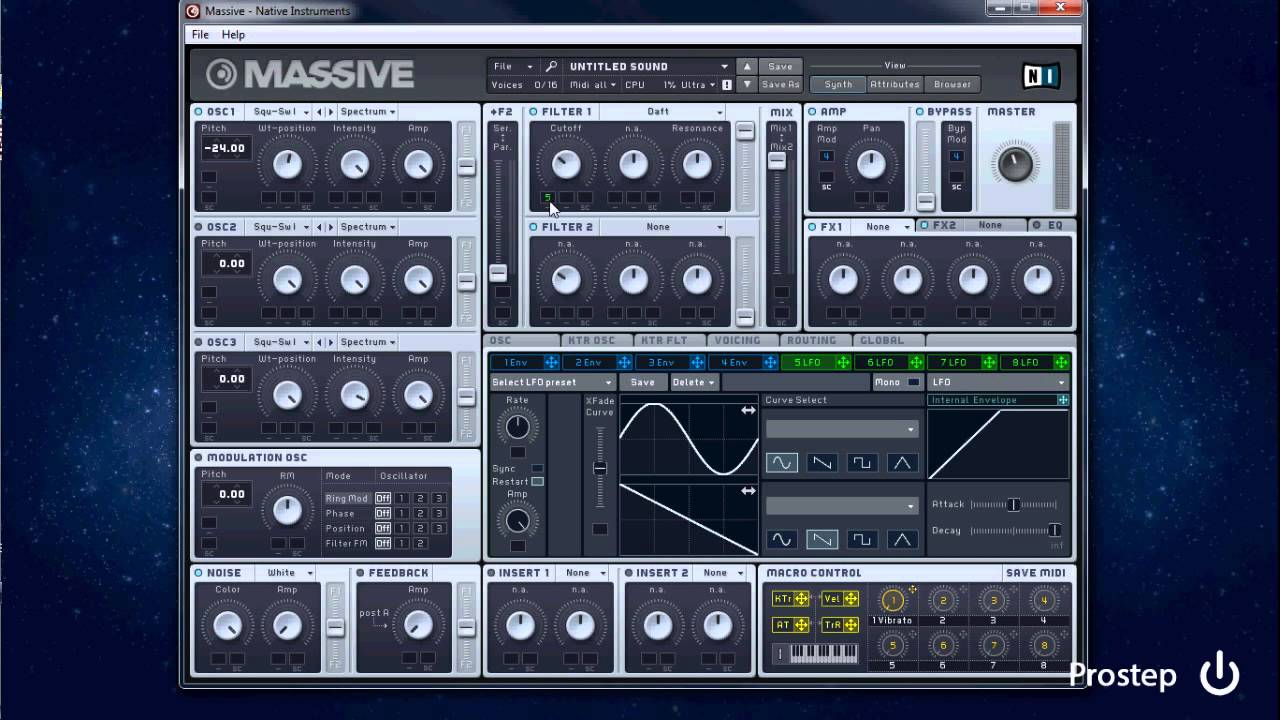Grab the 5 LFO modulation crosshair handle

pos(843,362)
